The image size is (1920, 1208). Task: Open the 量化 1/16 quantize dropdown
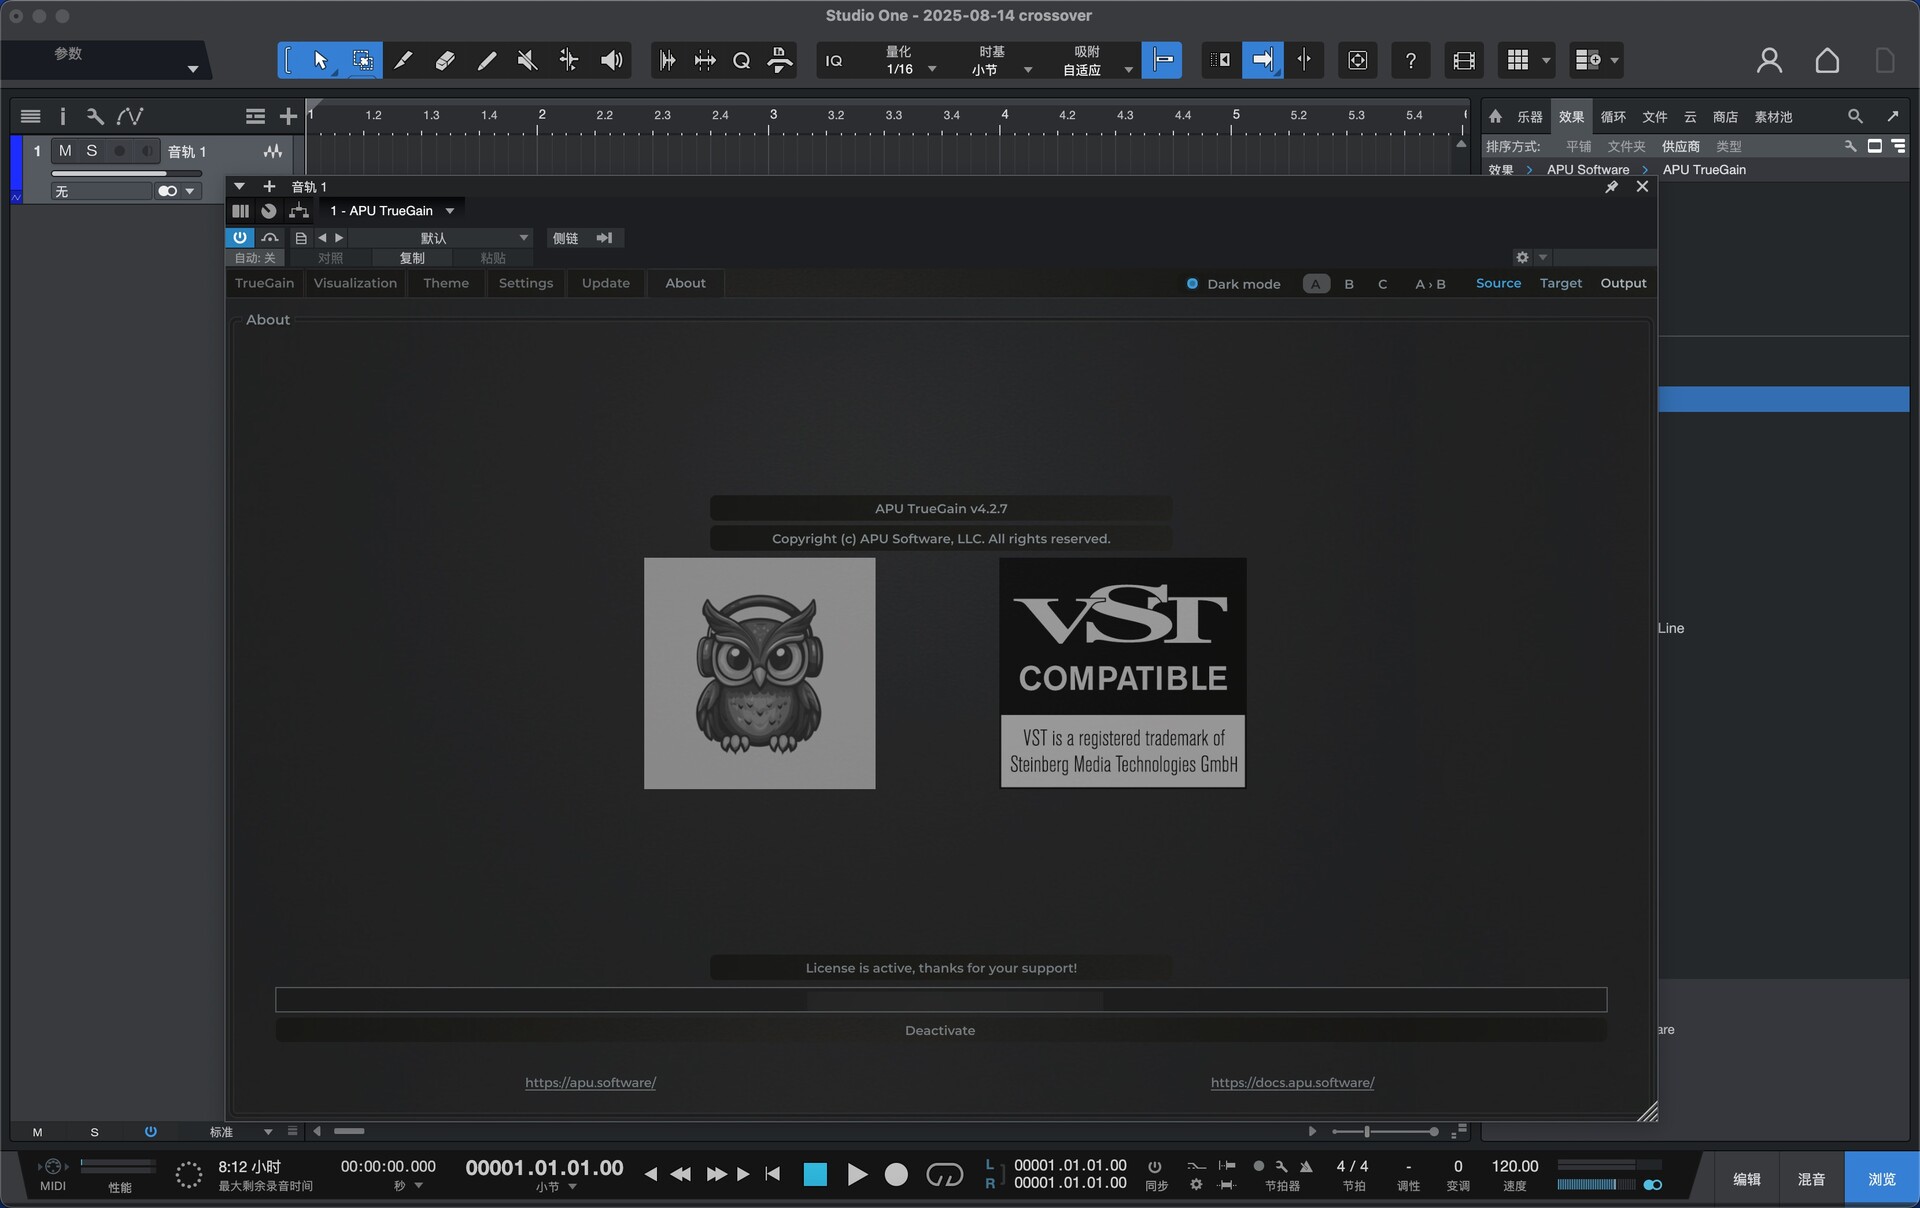[910, 61]
